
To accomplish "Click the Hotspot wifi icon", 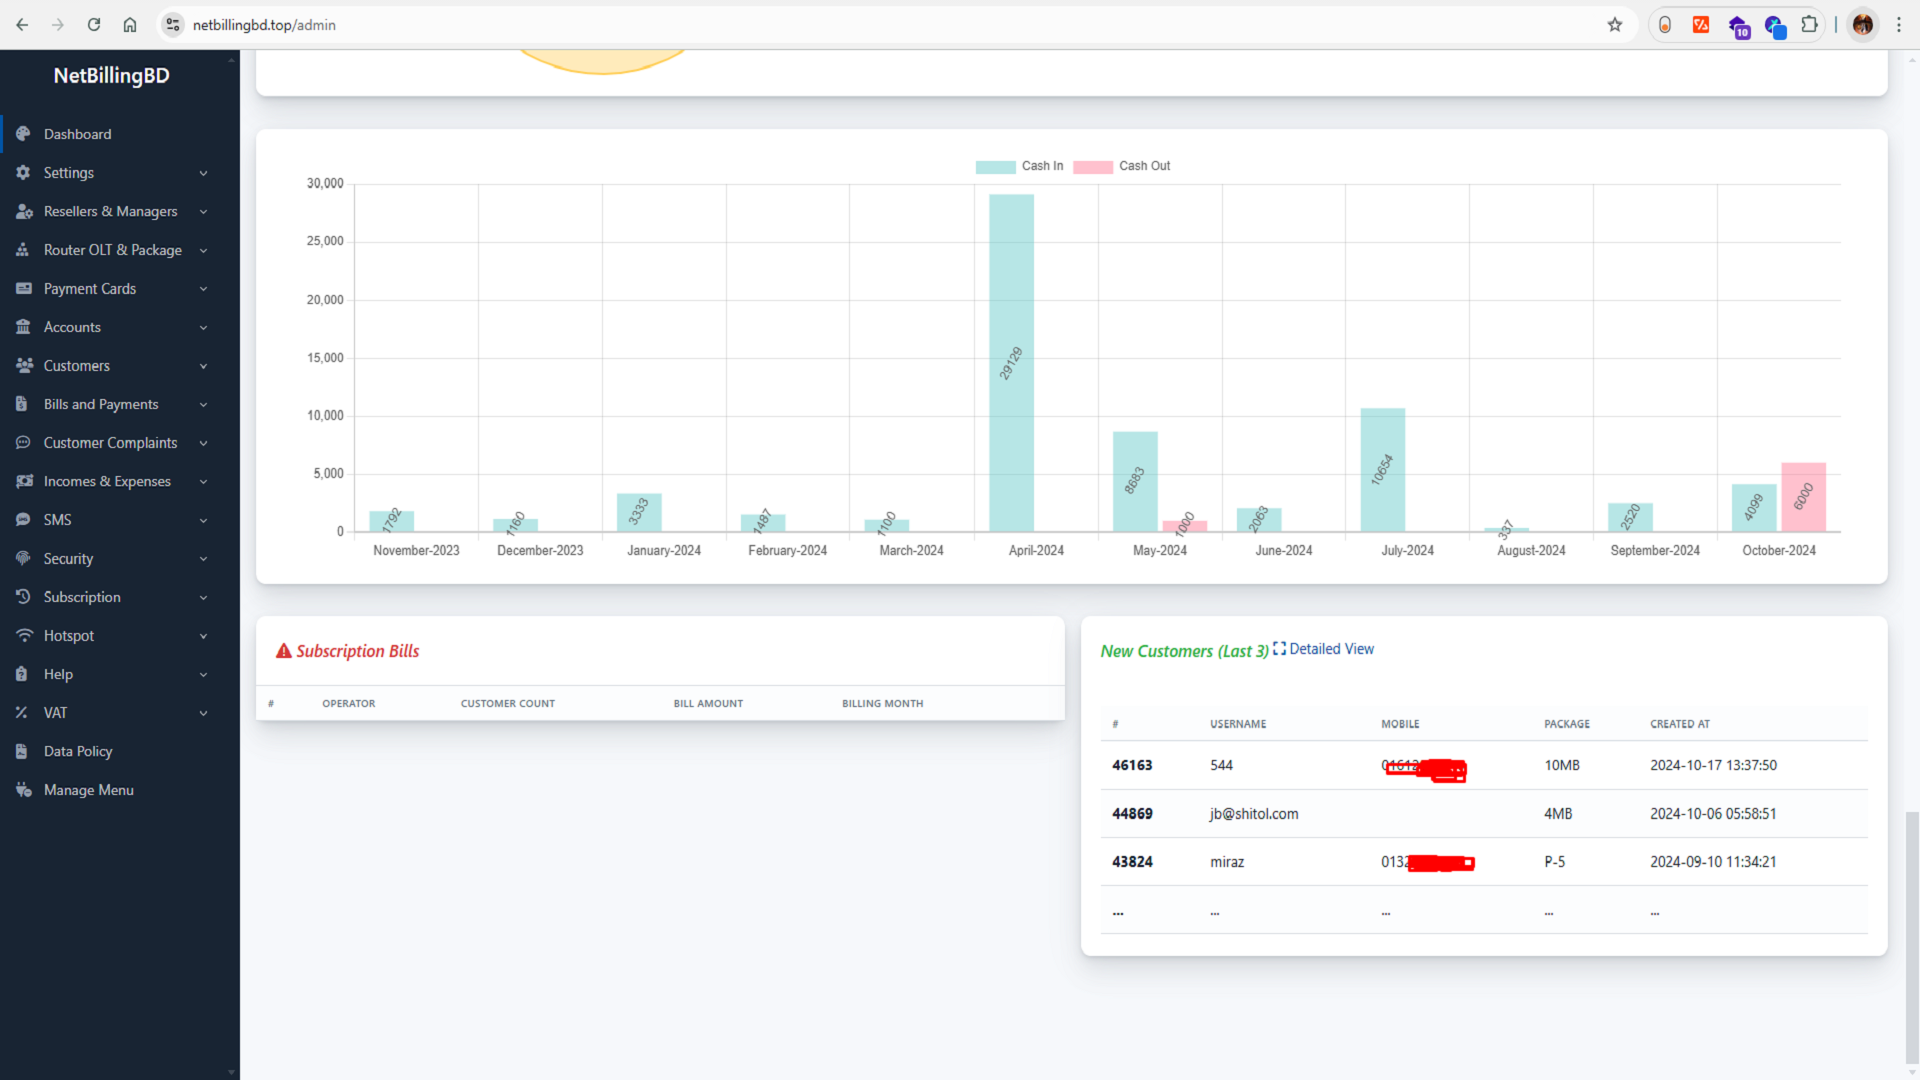I will [x=23, y=636].
